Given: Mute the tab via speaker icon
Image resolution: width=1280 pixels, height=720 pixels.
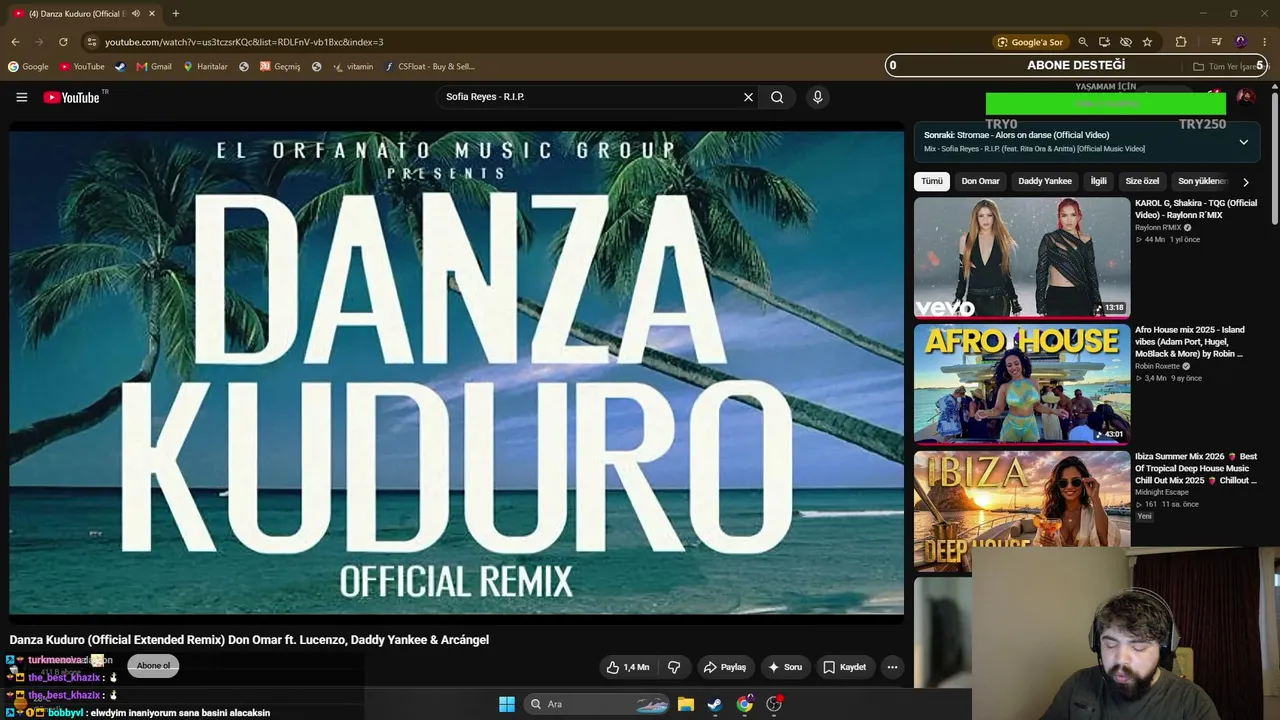Looking at the screenshot, I should pyautogui.click(x=136, y=14).
